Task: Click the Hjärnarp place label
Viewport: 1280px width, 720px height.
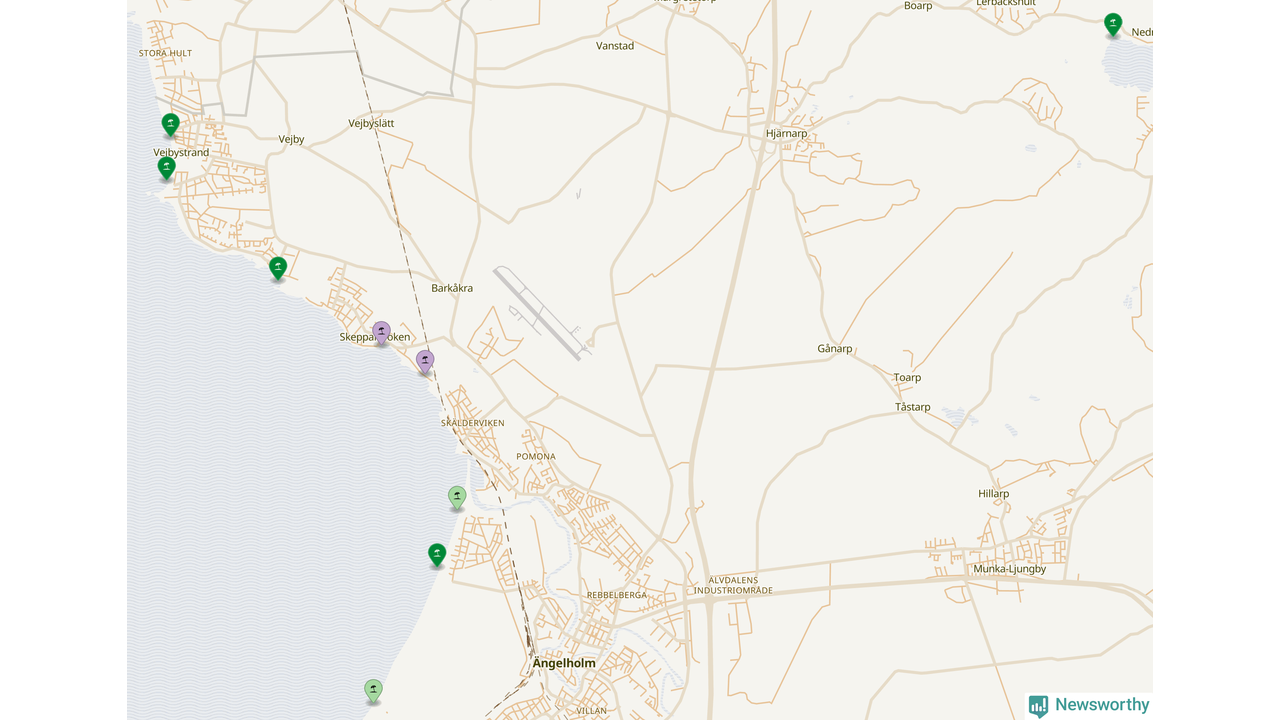Action: click(x=786, y=133)
